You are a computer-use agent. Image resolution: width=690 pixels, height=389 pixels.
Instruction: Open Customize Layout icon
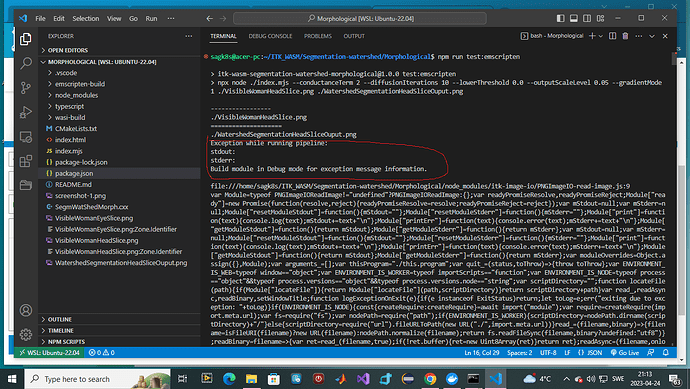tap(601, 18)
